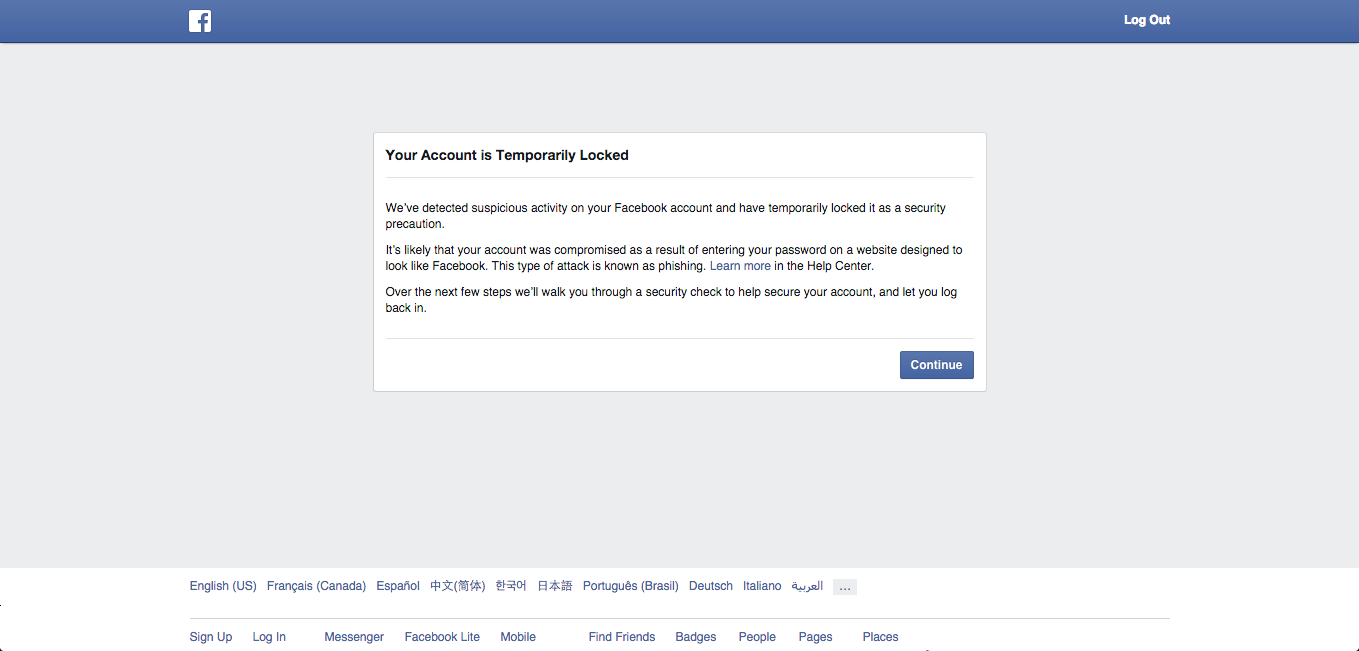Screen dimensions: 1359x651
Task: Switch language to Español
Action: pos(398,586)
